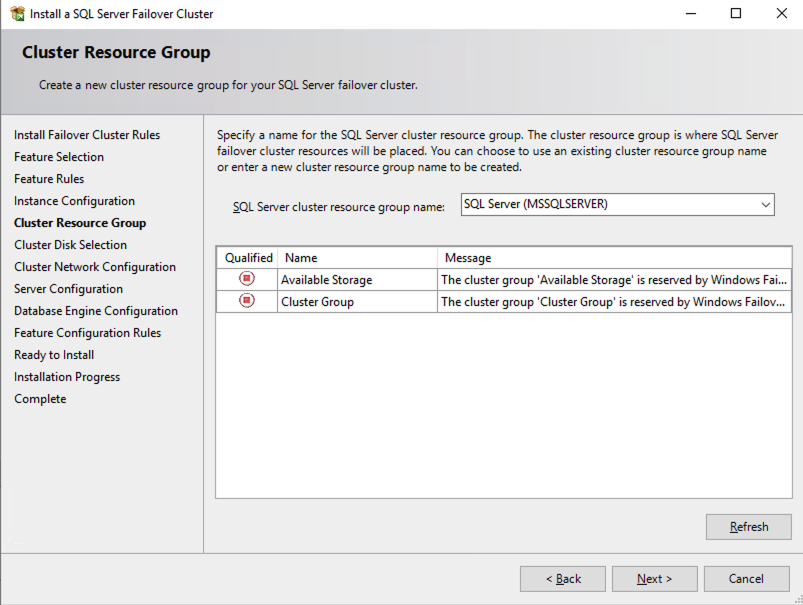This screenshot has width=803, height=605.
Task: Expand the cluster resource group name dropdown
Action: click(765, 204)
